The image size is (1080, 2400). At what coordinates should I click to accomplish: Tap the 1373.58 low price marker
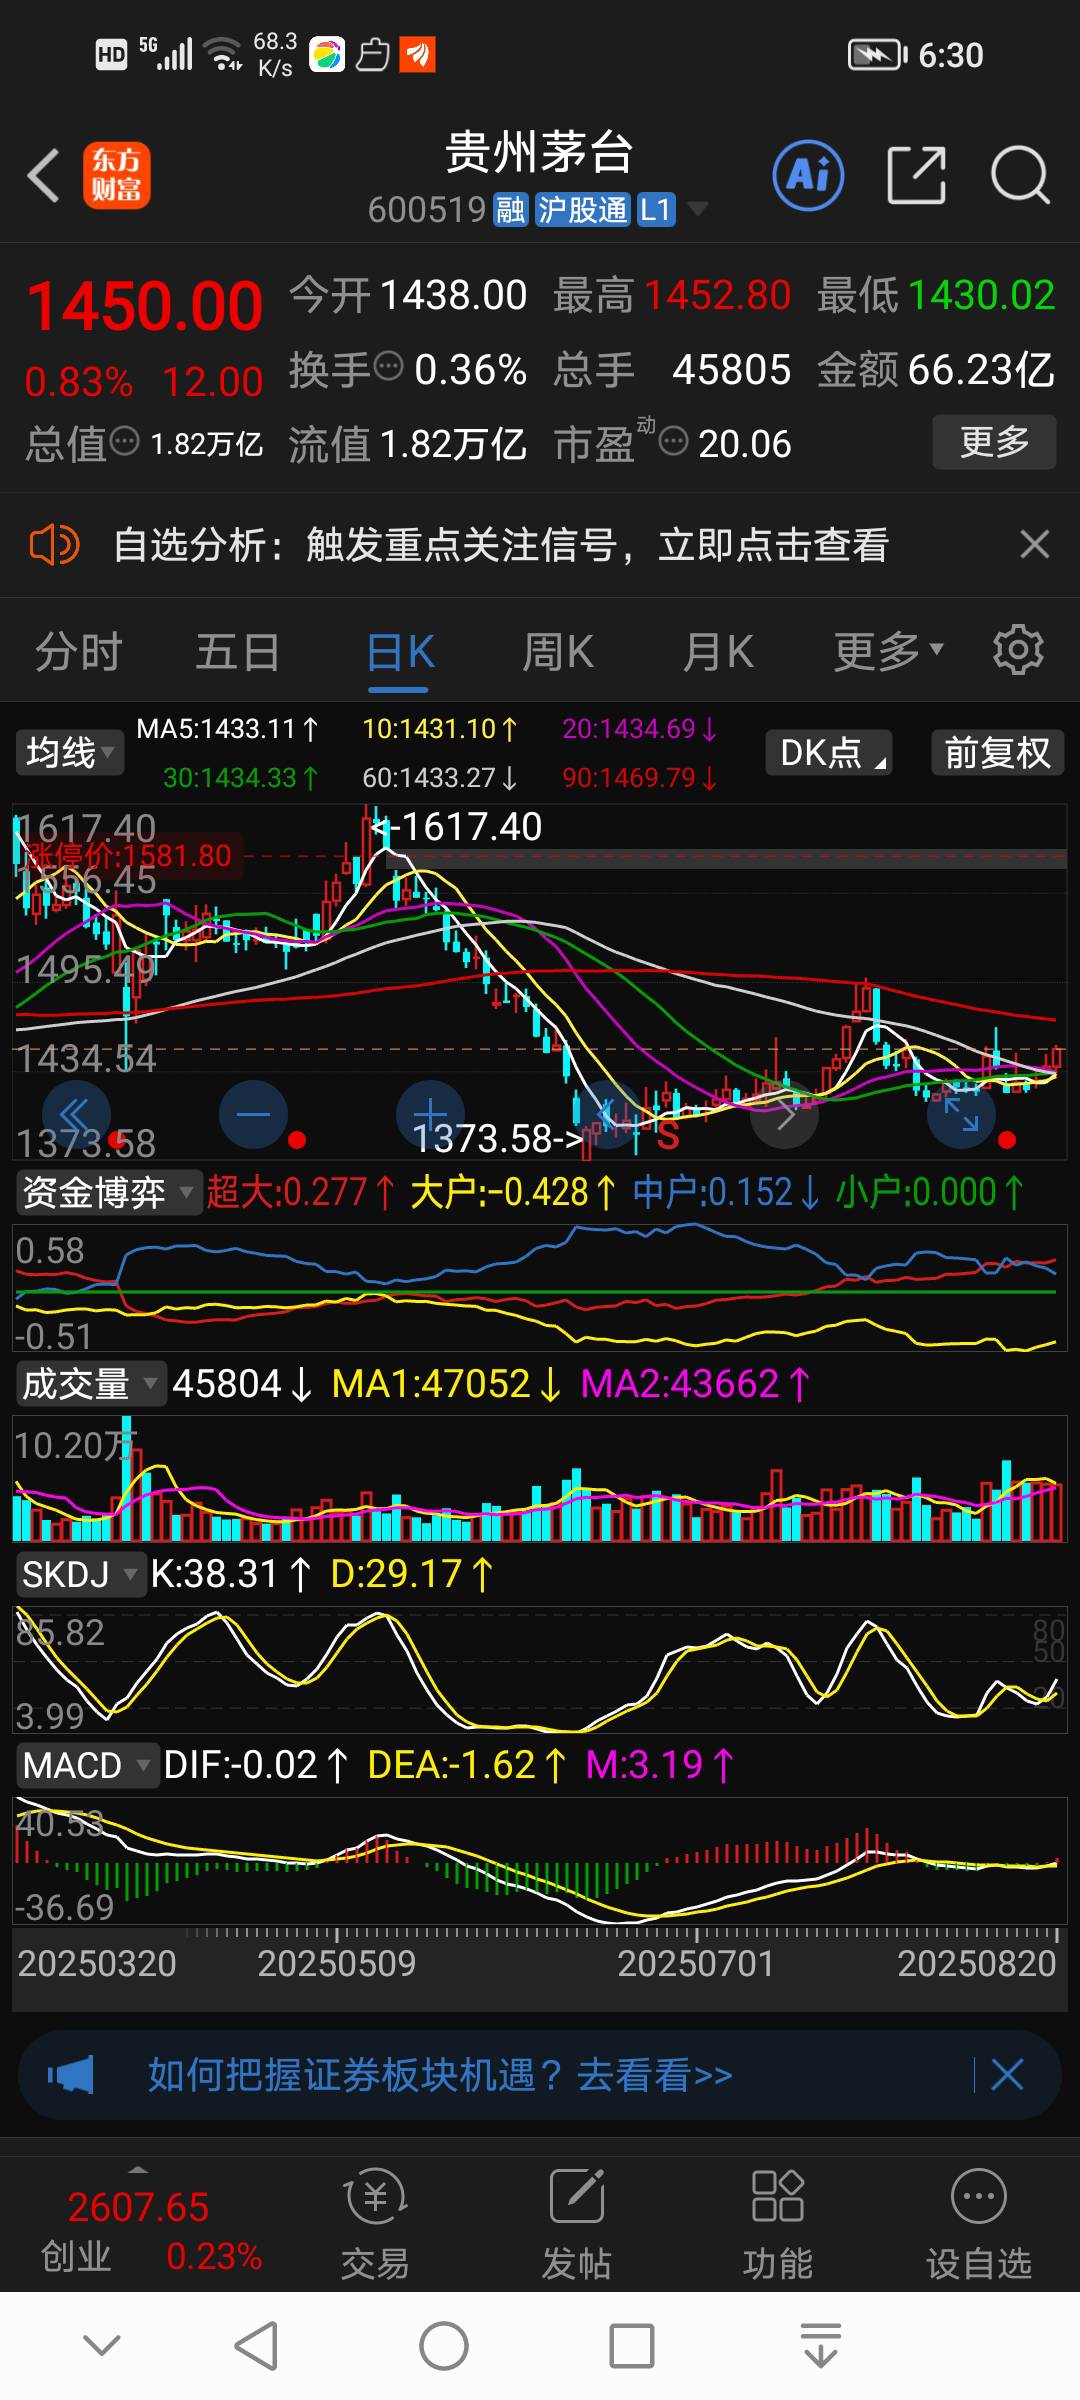498,1138
